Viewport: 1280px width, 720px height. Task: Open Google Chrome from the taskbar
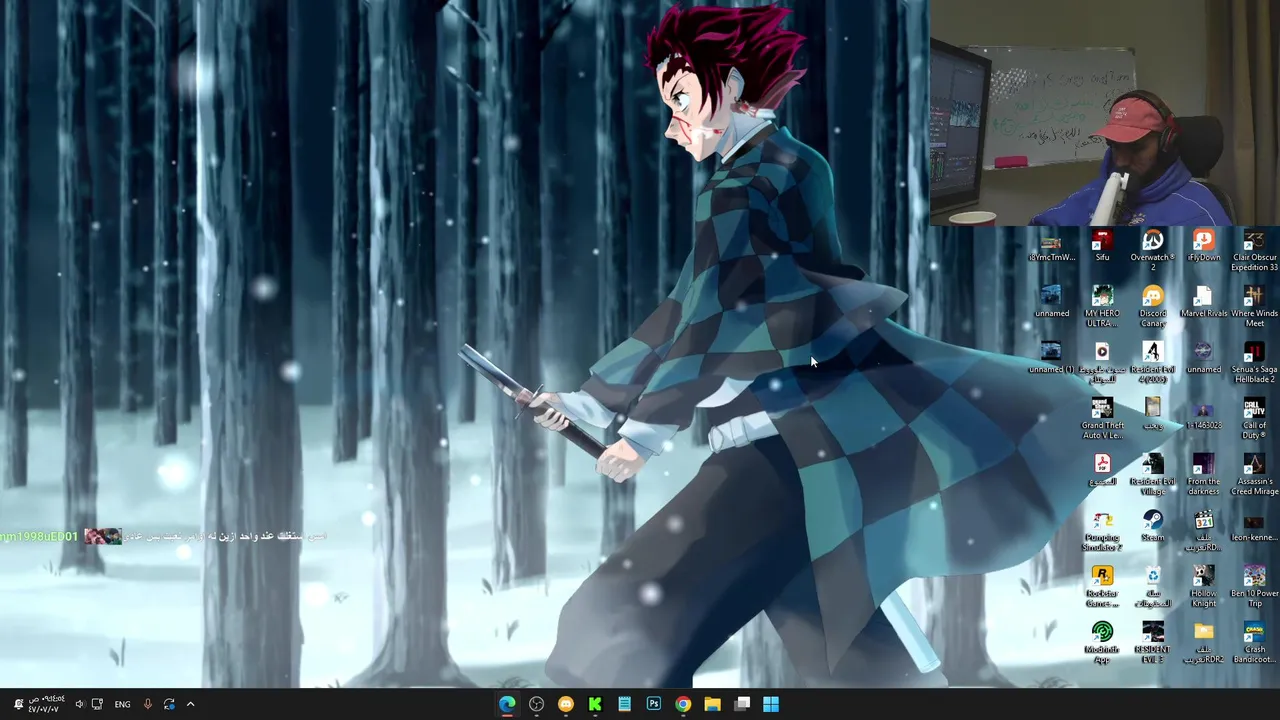683,704
